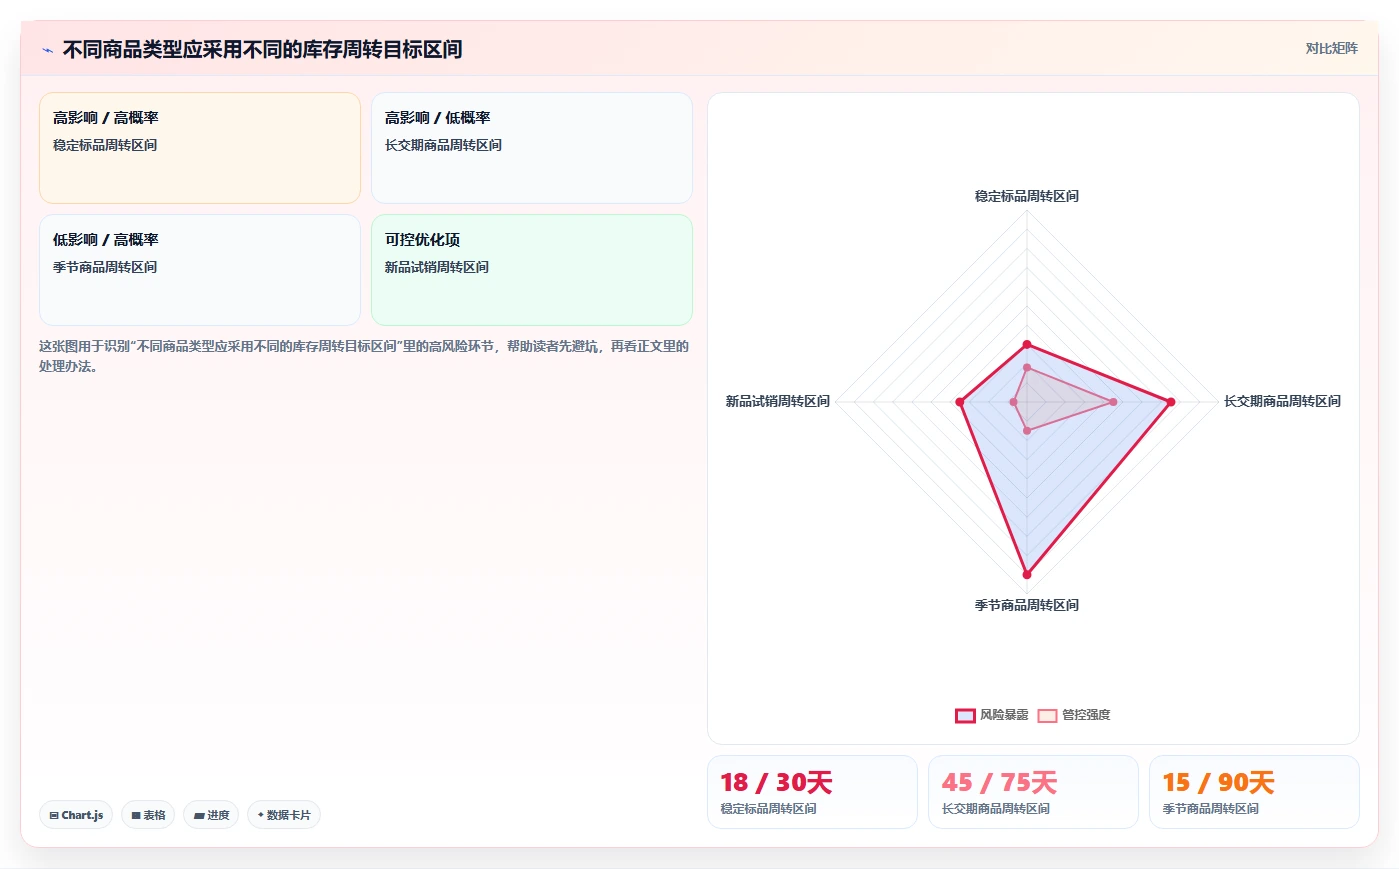1399x869 pixels.
Task: Click the 风险暴露 legend label
Action: pos(1004,715)
